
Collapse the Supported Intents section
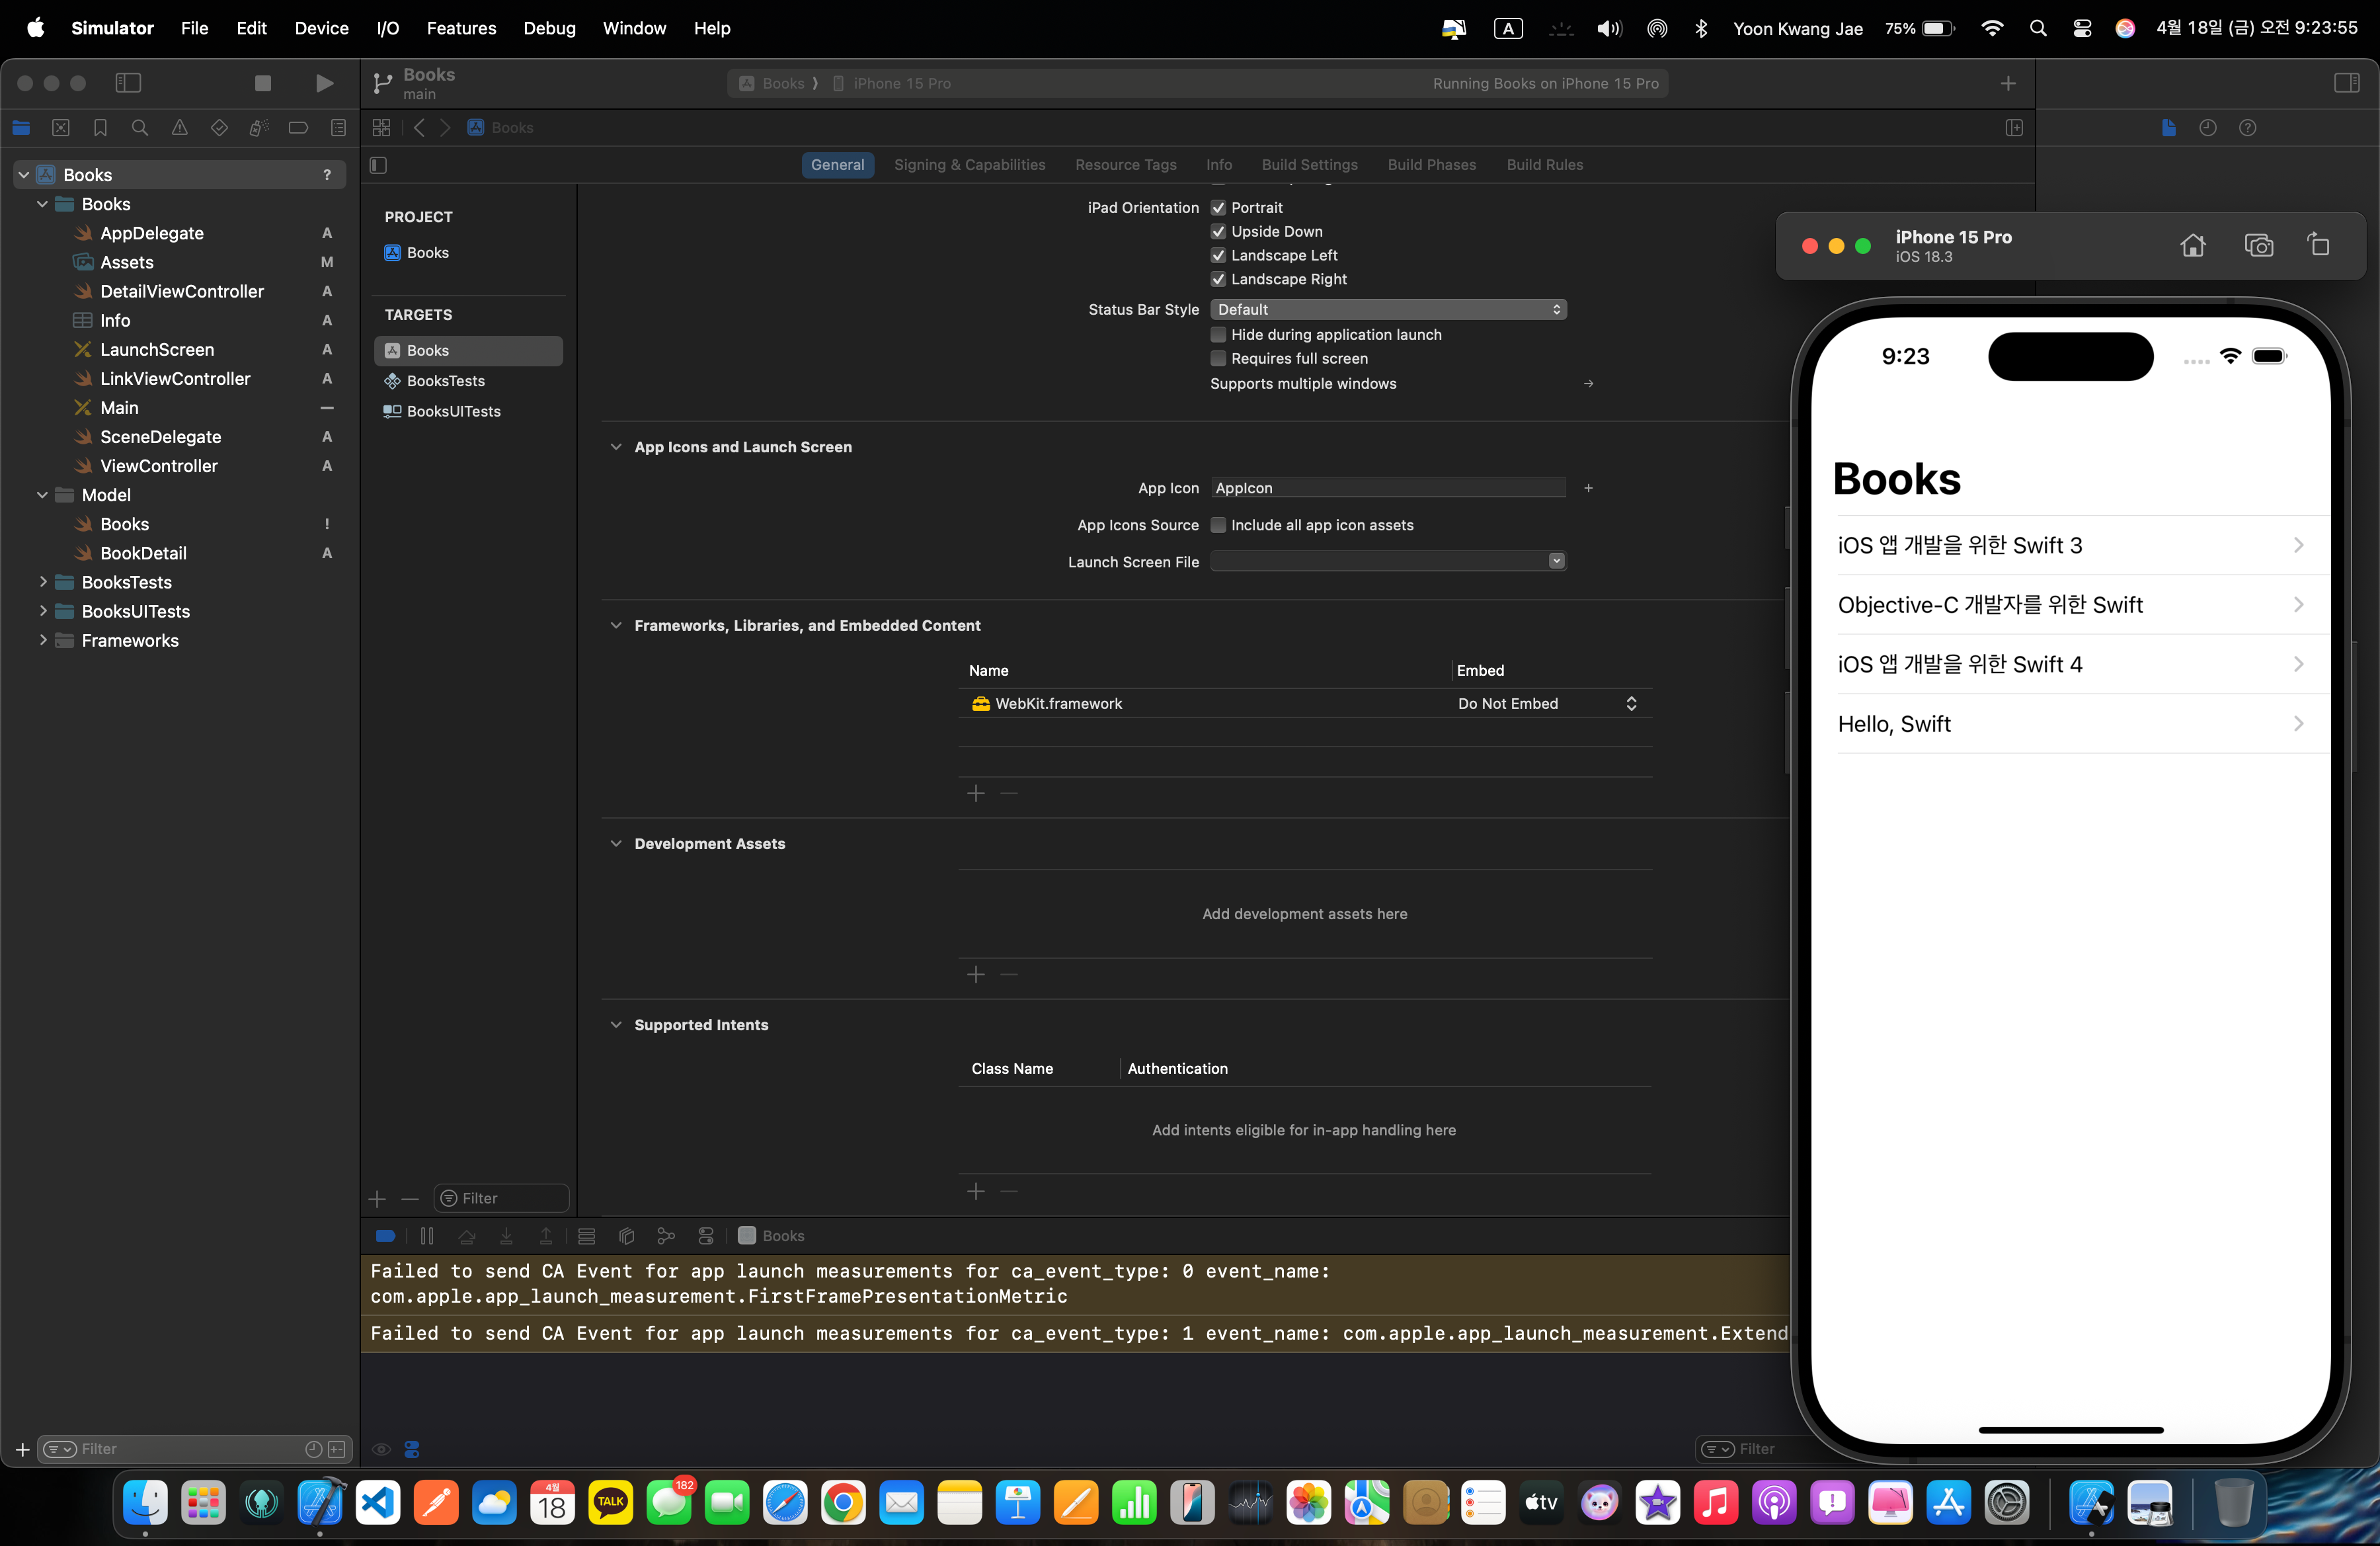[616, 1025]
